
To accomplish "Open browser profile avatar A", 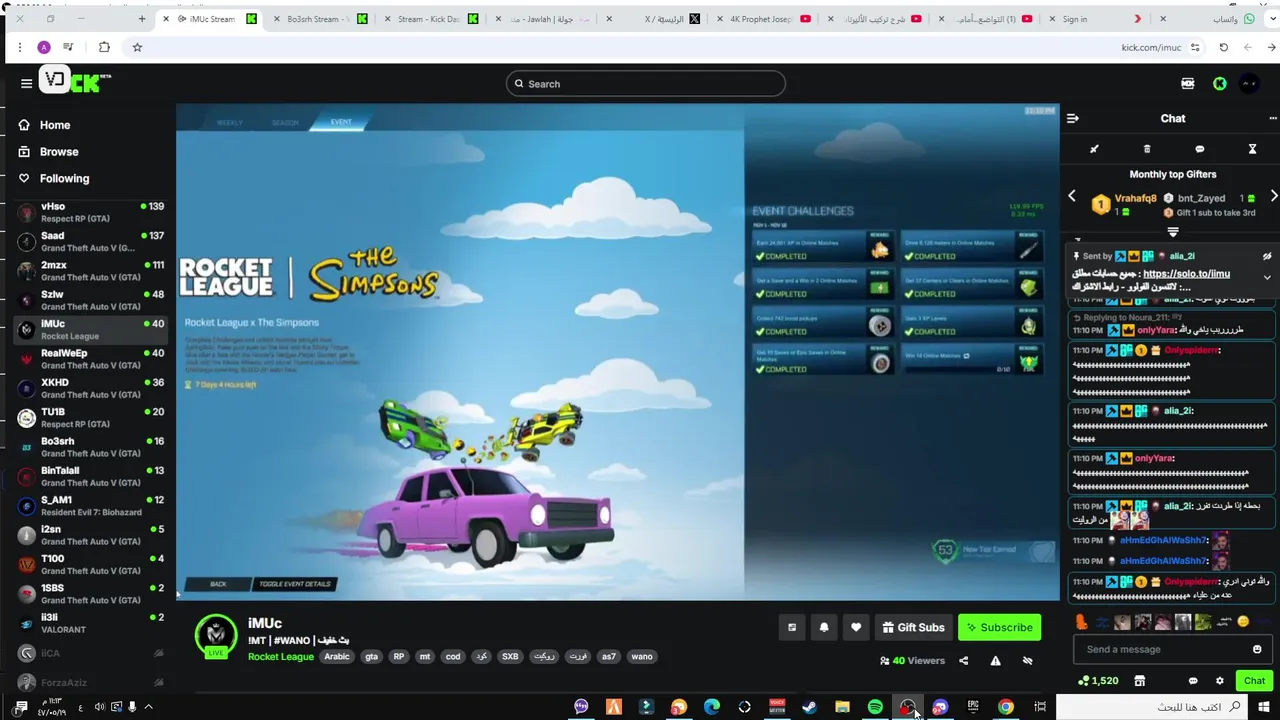I will pos(44,47).
